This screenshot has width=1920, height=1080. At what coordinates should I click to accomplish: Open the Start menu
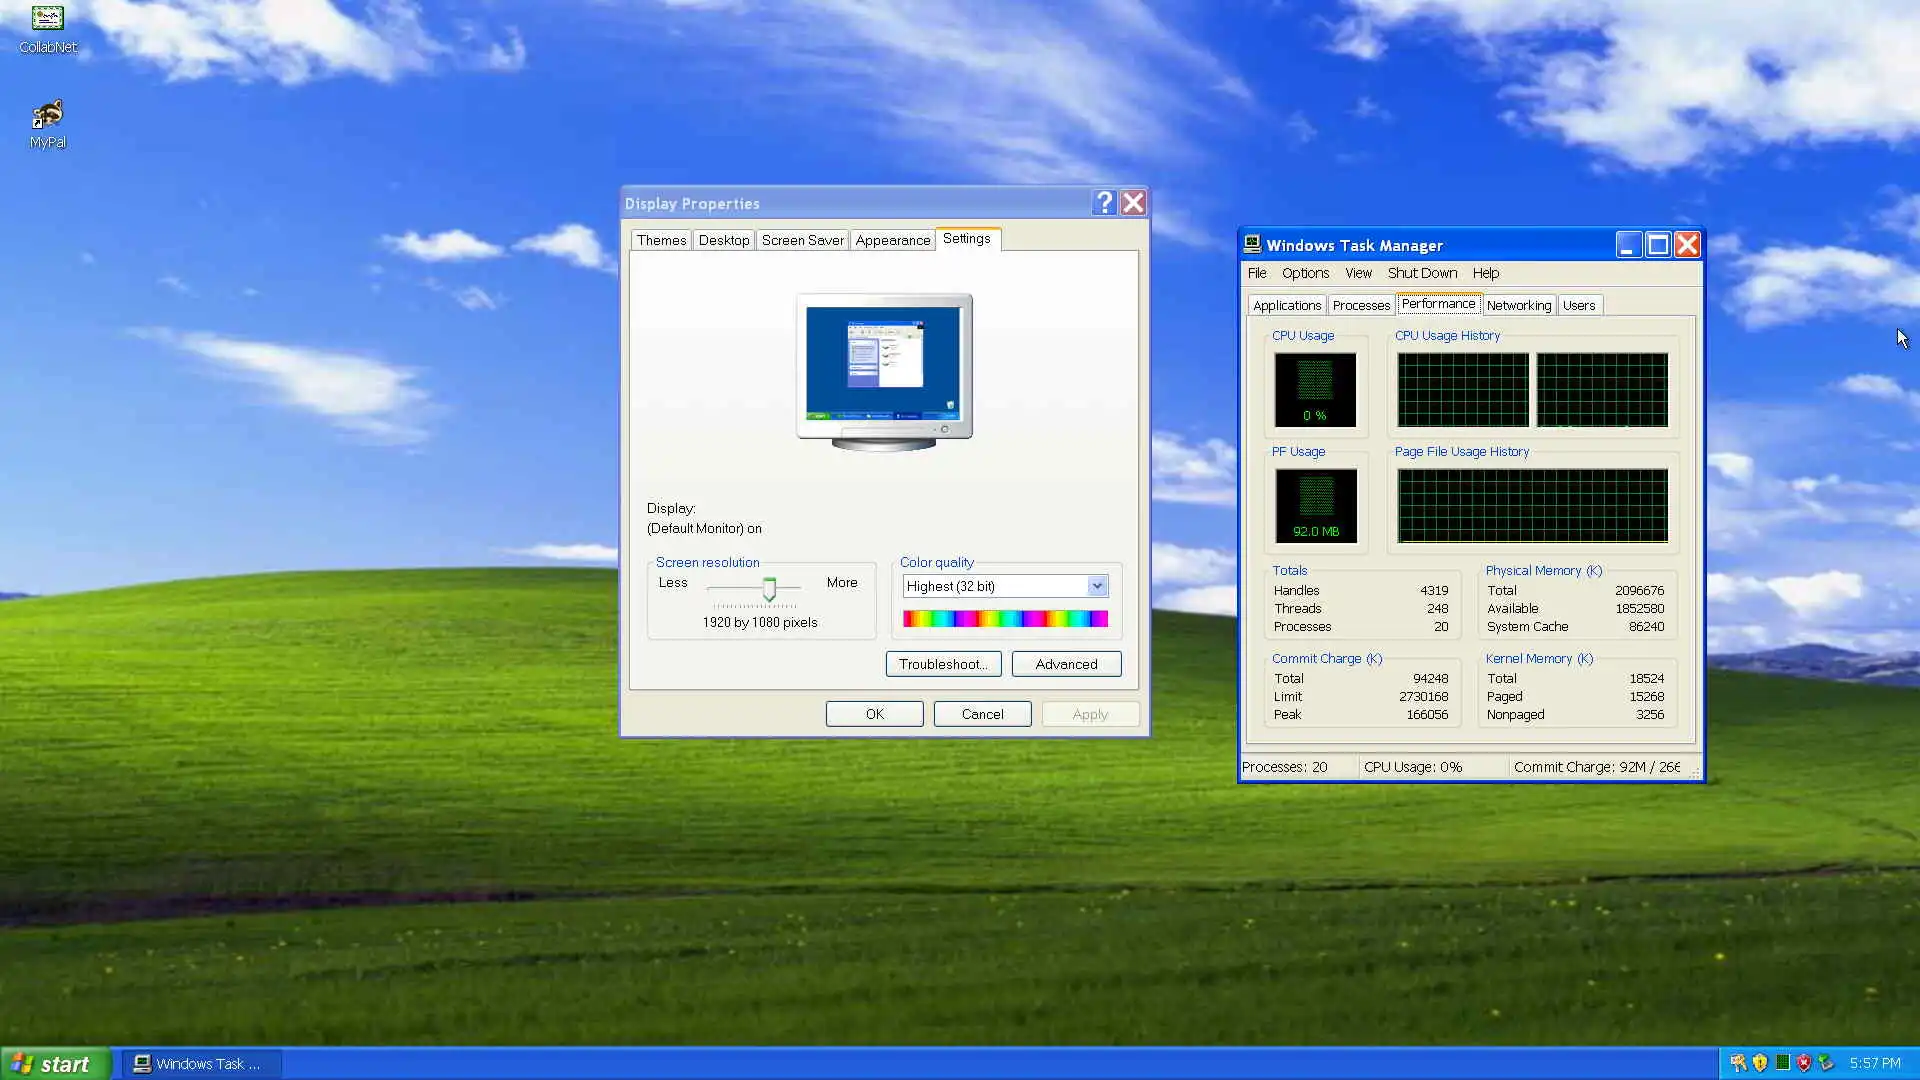click(x=54, y=1064)
